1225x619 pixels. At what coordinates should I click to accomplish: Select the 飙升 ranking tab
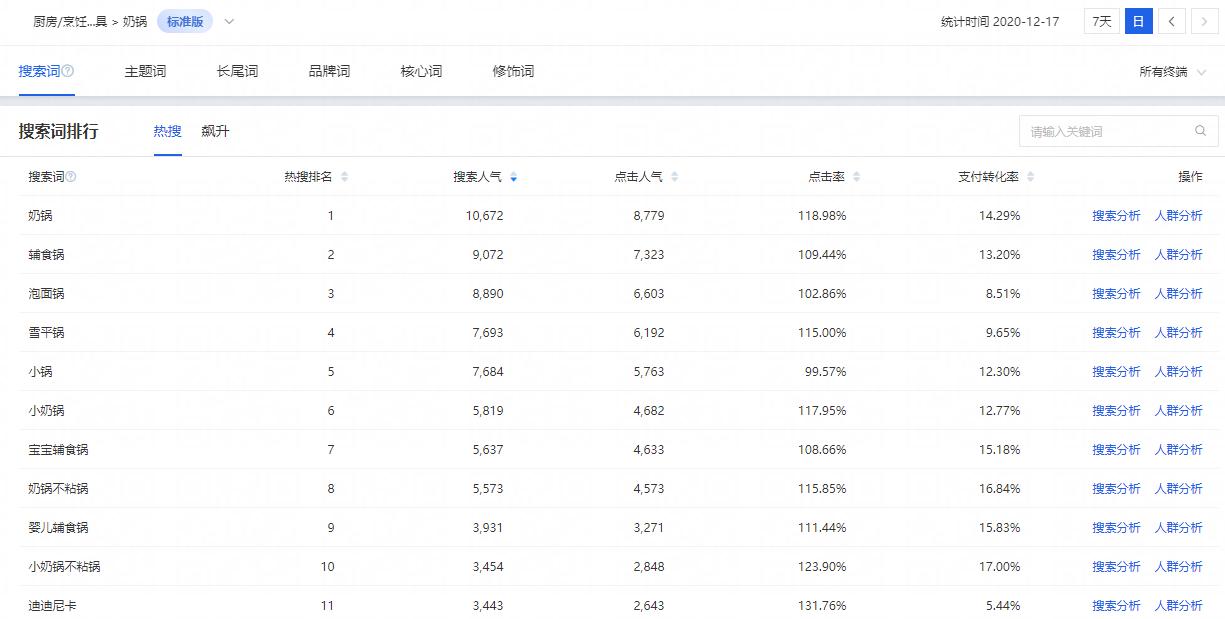(215, 131)
